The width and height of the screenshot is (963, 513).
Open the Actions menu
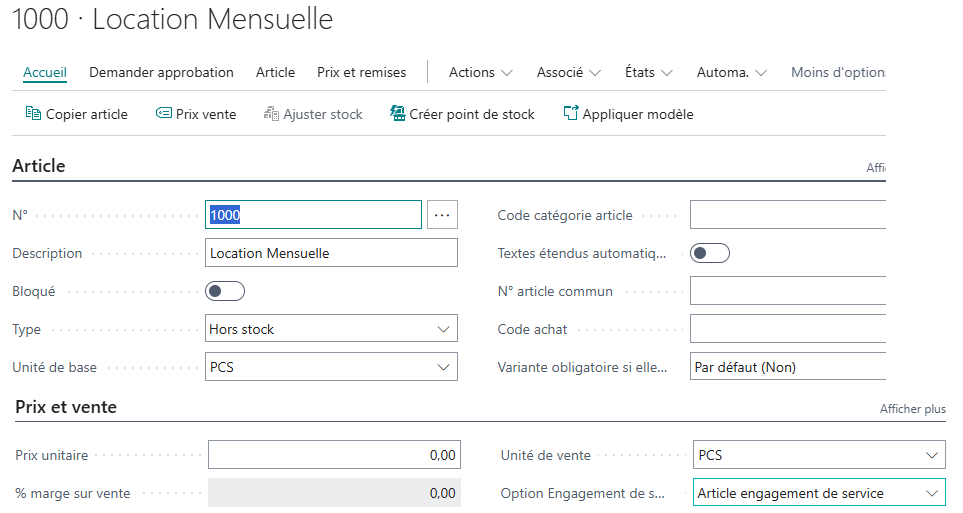[x=480, y=72]
